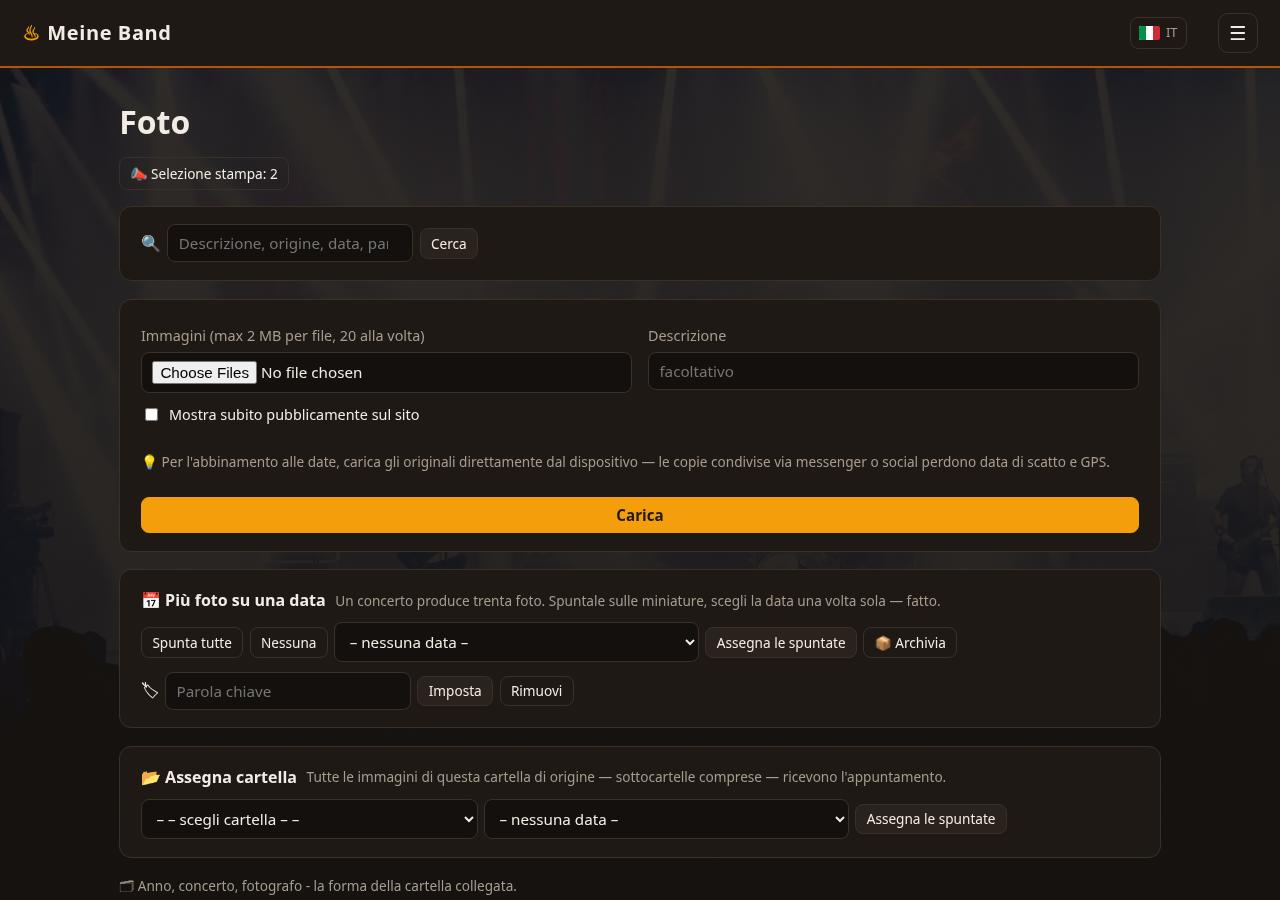This screenshot has width=1280, height=900.
Task: Click Assegna le spuntate beside Archivia
Action: tap(781, 643)
